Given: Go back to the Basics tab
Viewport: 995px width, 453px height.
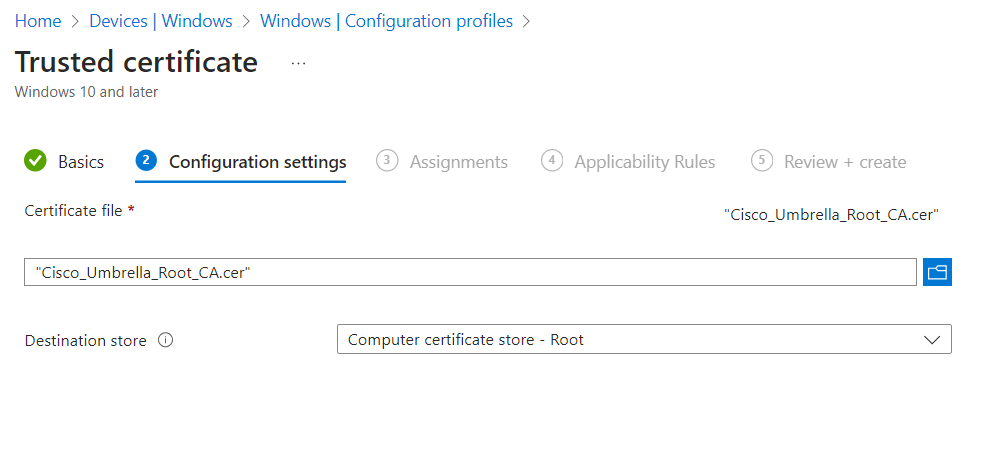Looking at the screenshot, I should 80,162.
